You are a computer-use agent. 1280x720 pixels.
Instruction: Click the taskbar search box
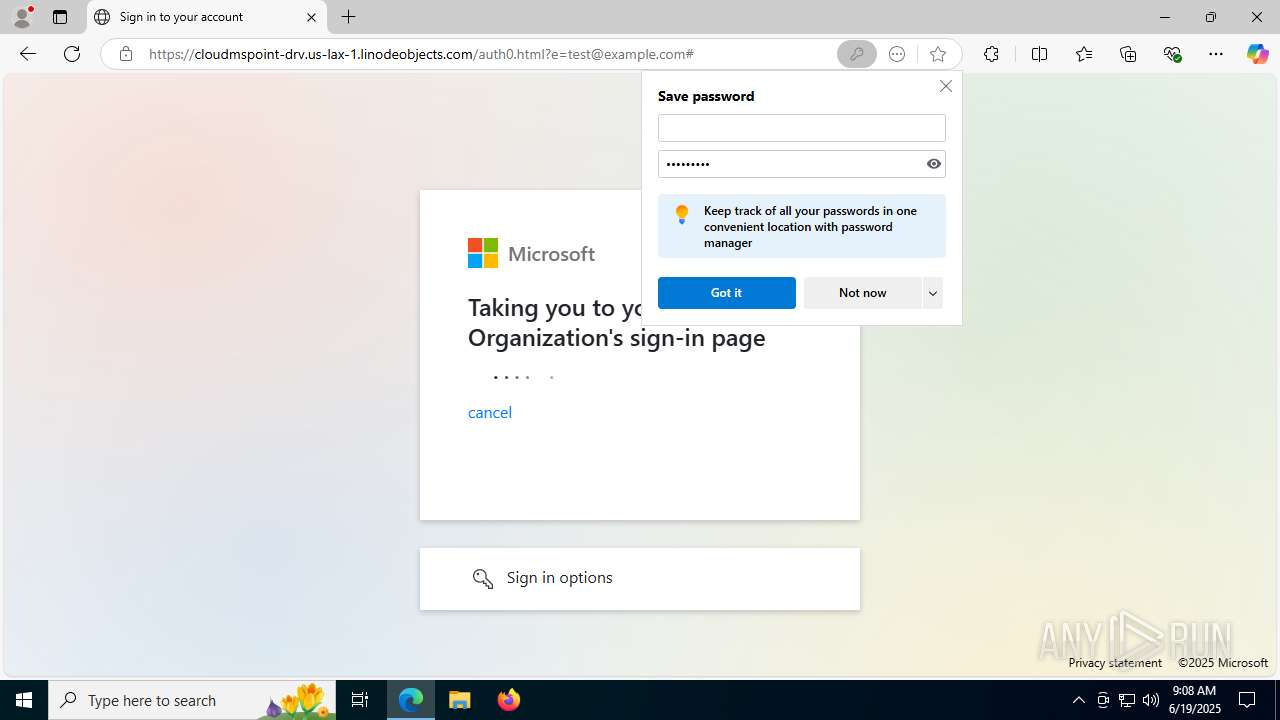(x=192, y=700)
